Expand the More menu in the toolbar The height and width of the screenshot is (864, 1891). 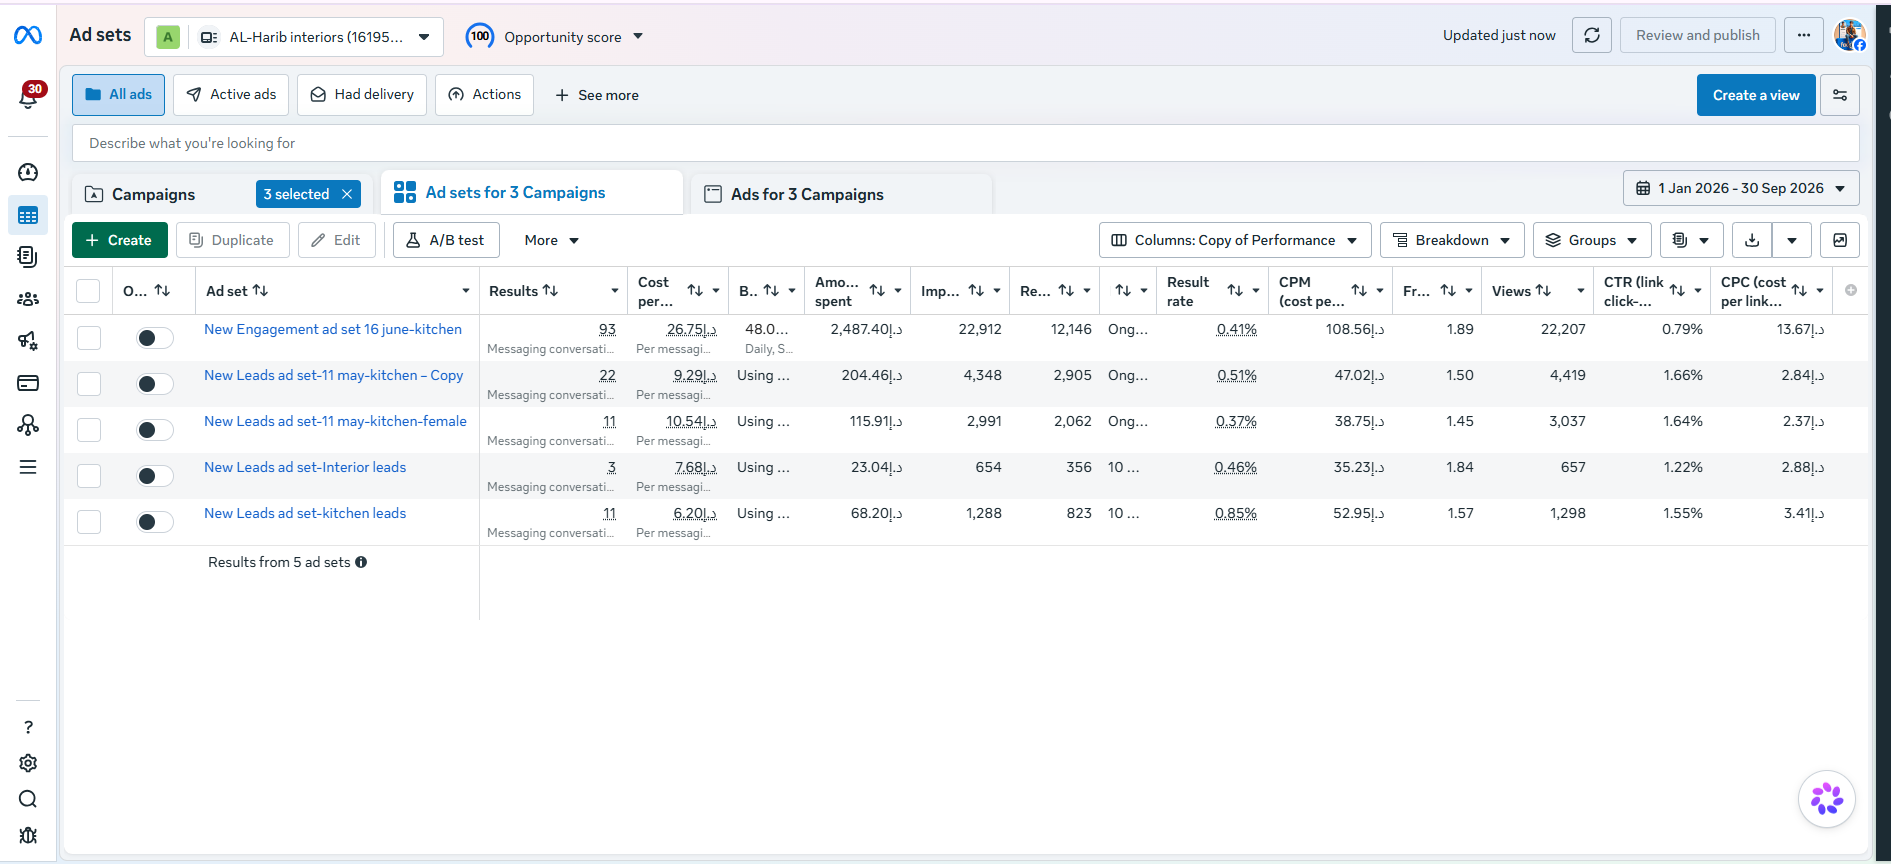point(552,240)
